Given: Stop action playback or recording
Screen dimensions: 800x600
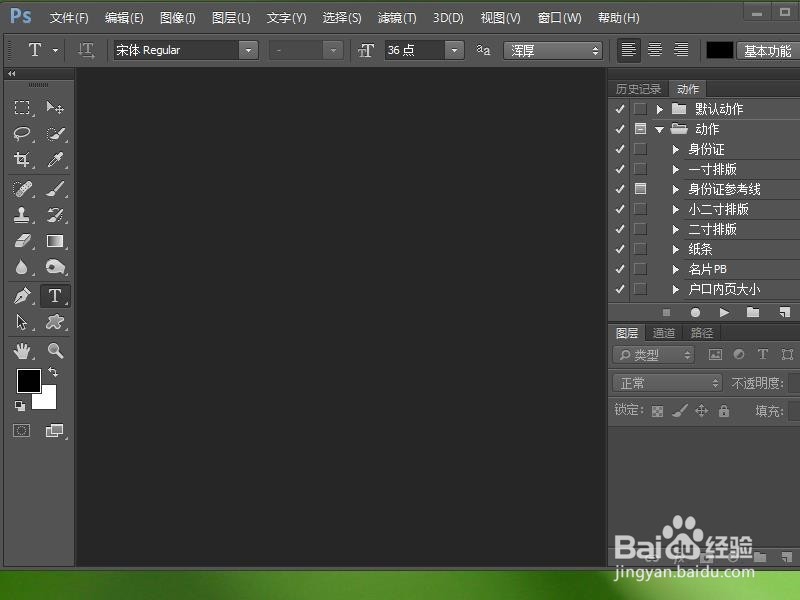Looking at the screenshot, I should (x=666, y=312).
